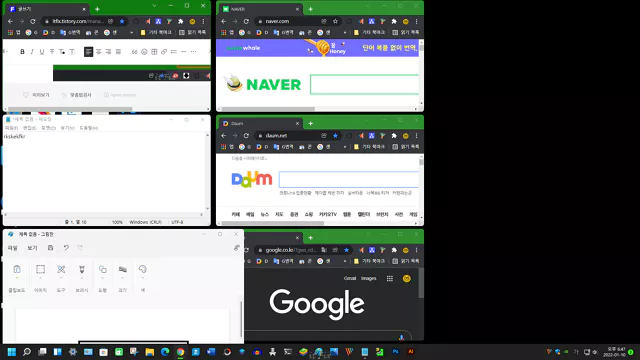Go back in the Tistory browser window
The image size is (640, 360).
(x=10, y=21)
